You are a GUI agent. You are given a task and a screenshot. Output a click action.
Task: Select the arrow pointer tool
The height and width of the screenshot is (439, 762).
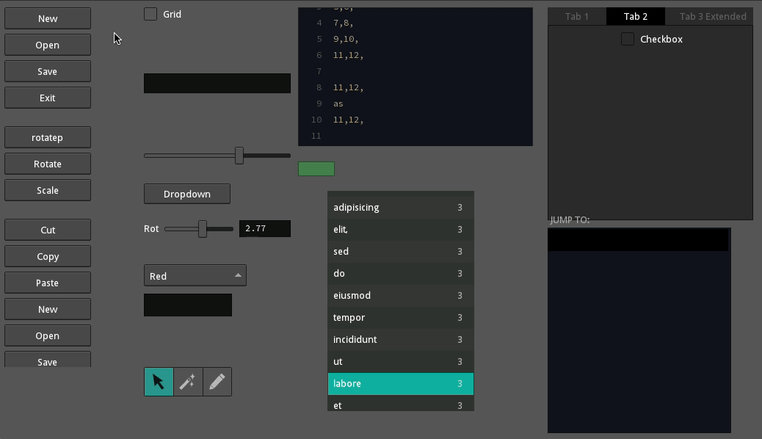click(158, 382)
